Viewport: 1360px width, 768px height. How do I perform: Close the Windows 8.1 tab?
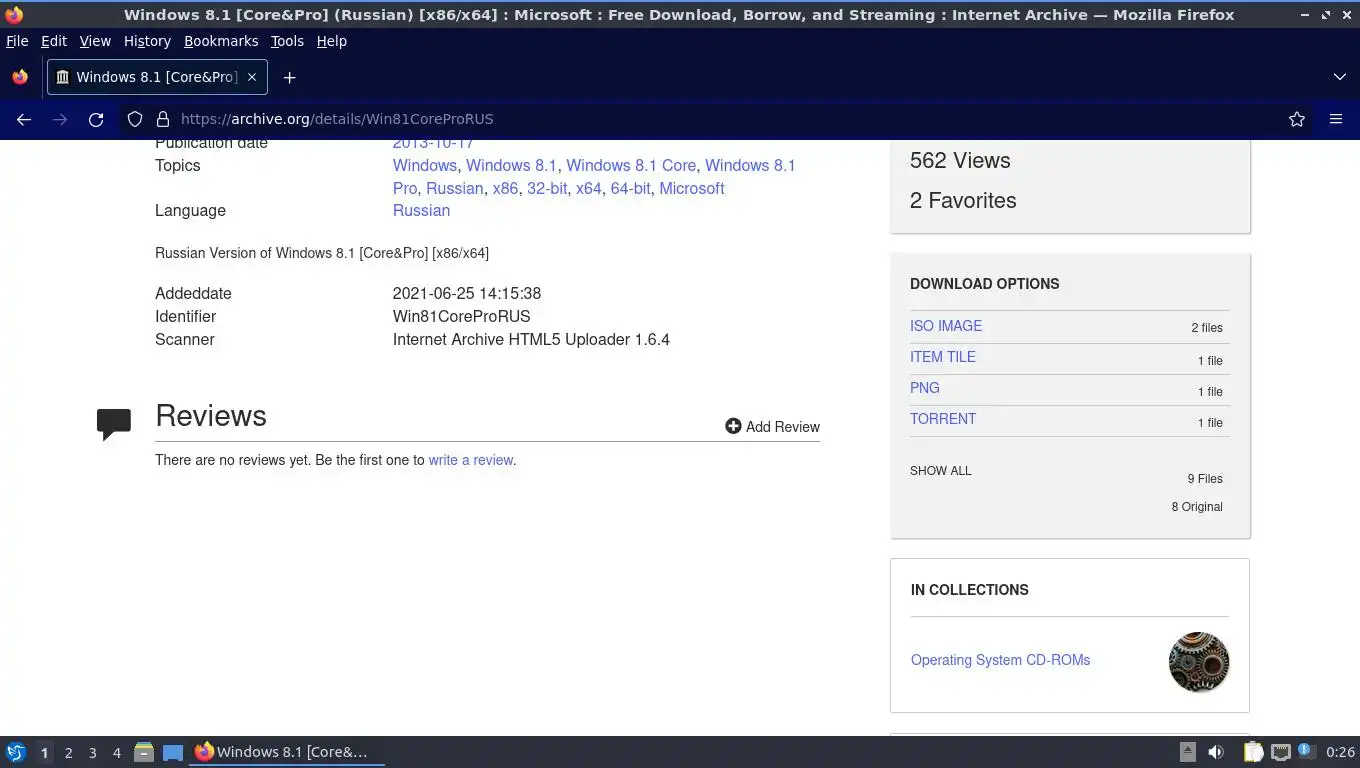pyautogui.click(x=252, y=77)
